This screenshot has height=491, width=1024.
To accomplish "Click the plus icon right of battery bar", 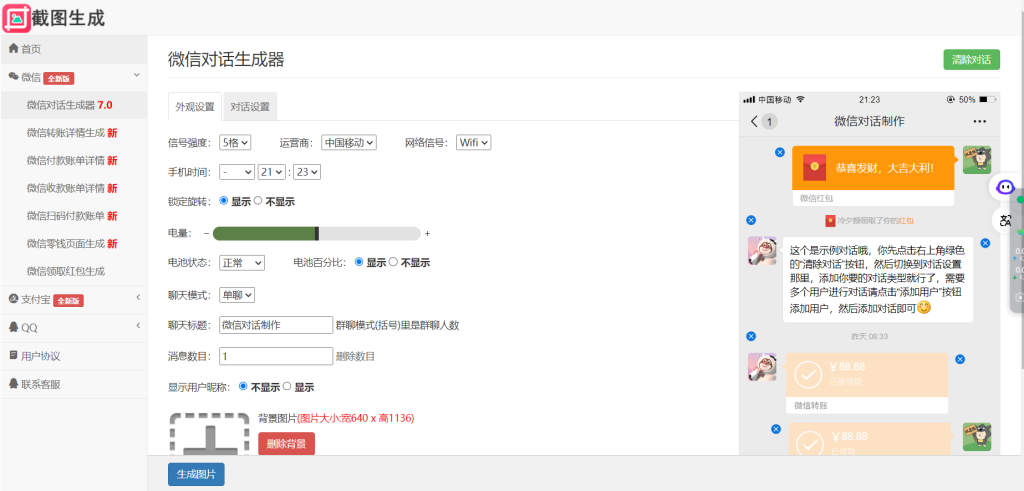I will pos(427,233).
